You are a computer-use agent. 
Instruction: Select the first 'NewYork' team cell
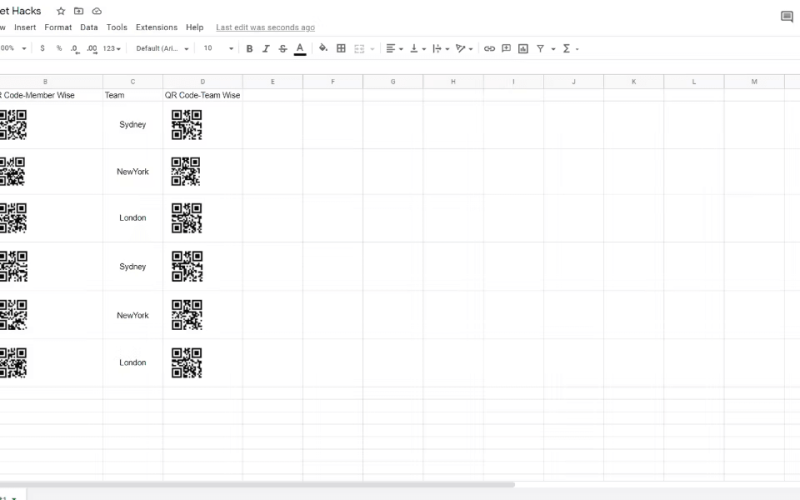[x=133, y=171]
